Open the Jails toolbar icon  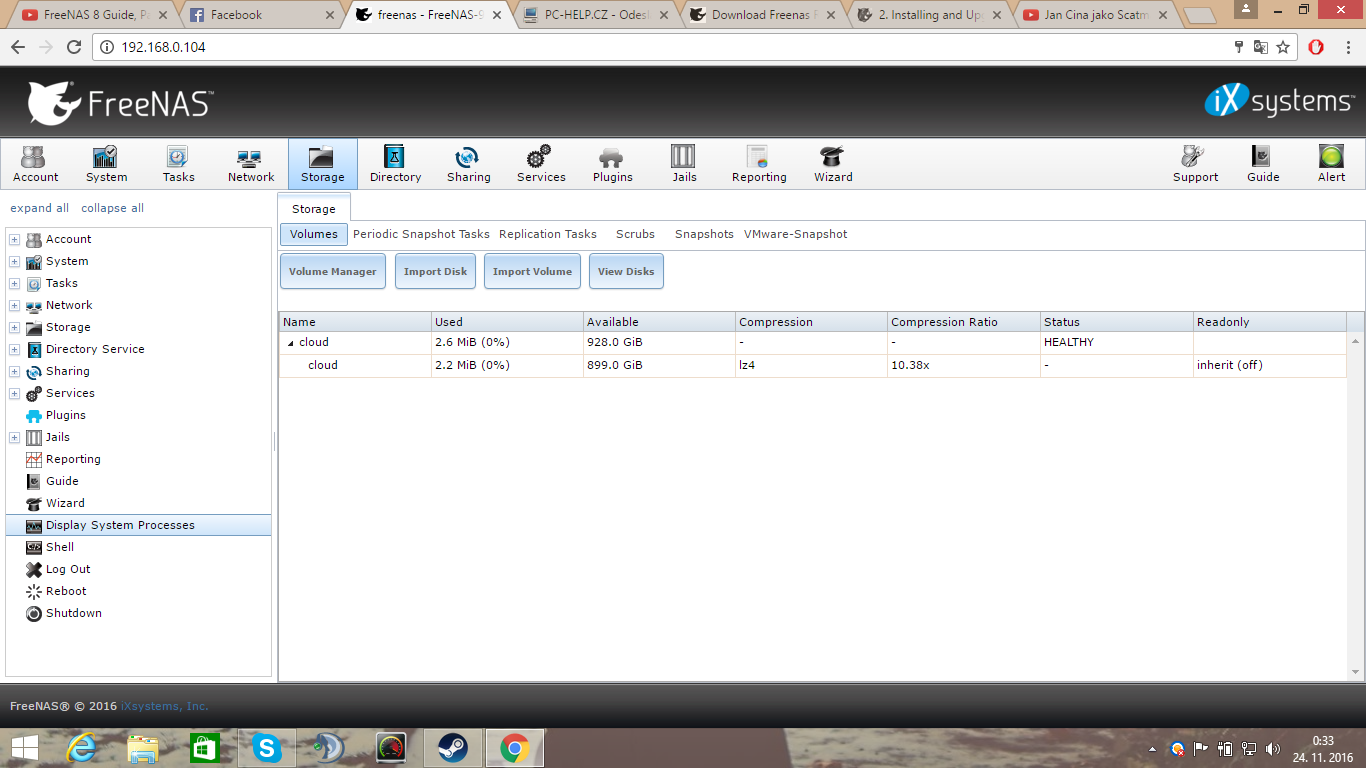tap(684, 164)
